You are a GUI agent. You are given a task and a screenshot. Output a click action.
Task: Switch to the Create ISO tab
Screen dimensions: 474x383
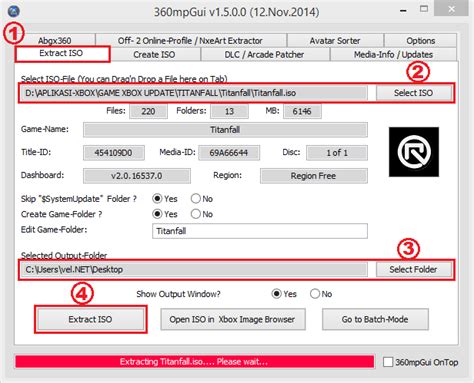tap(154, 54)
